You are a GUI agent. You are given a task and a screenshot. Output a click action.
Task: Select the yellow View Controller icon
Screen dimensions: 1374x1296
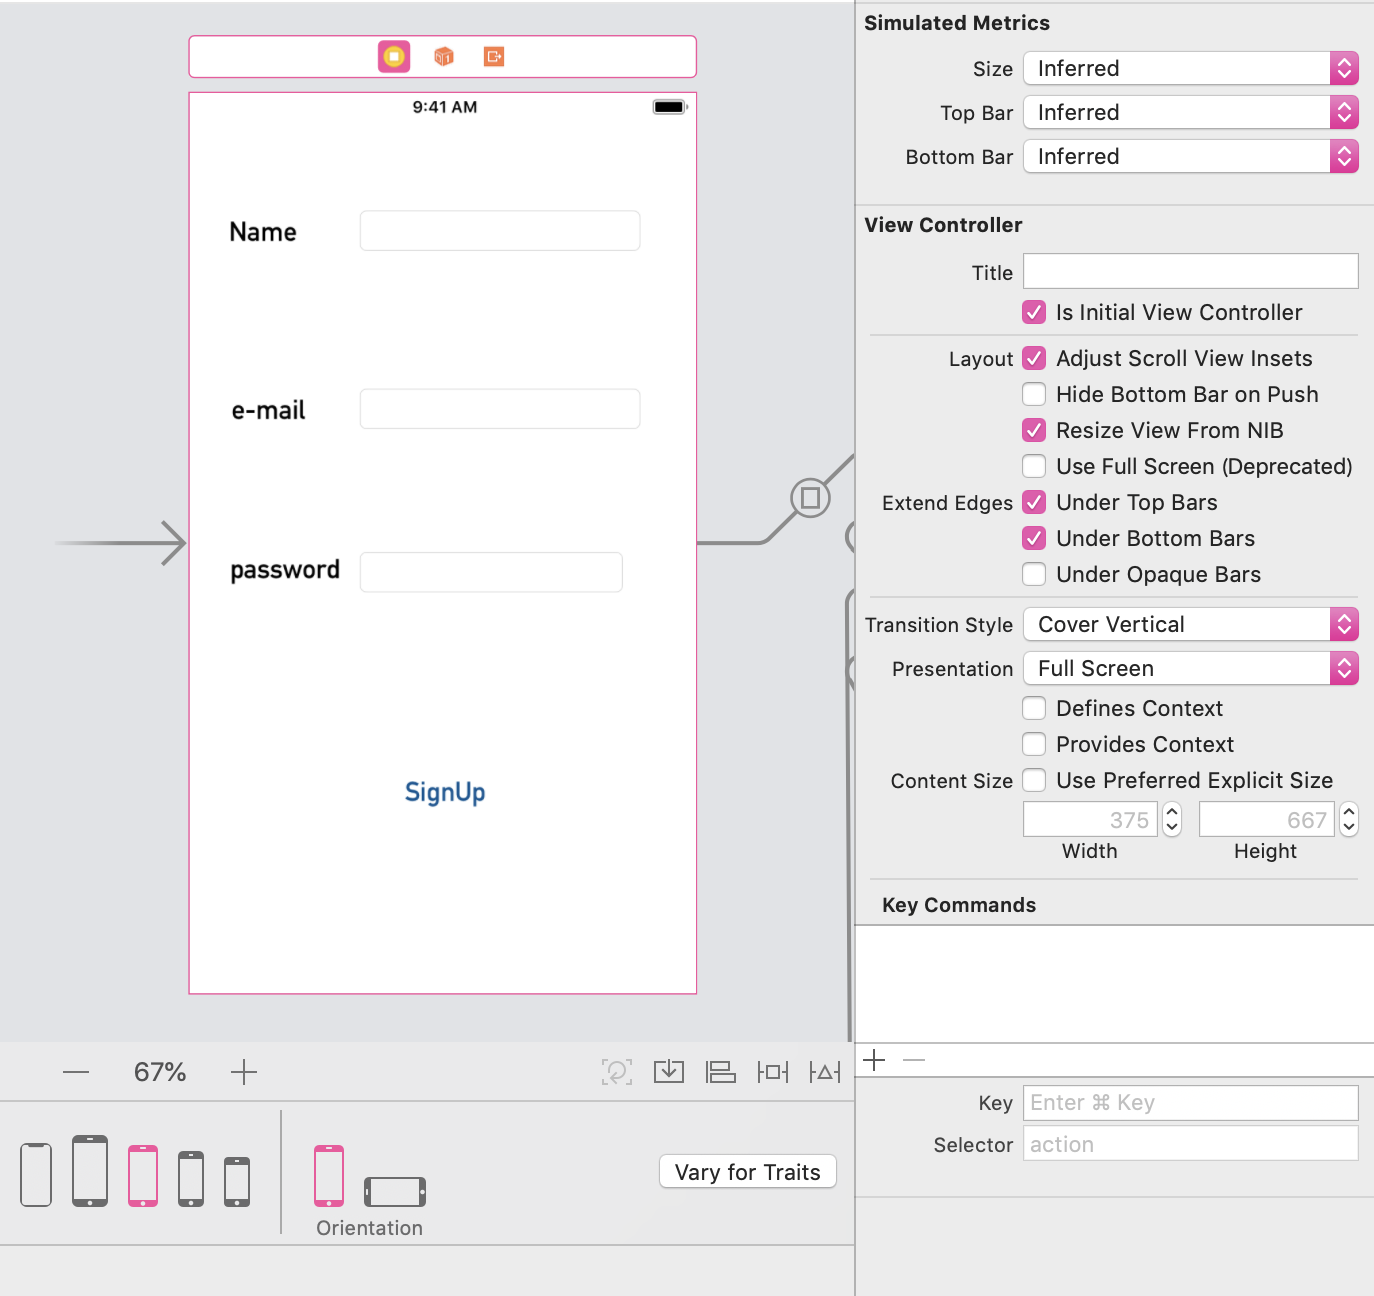pos(393,56)
